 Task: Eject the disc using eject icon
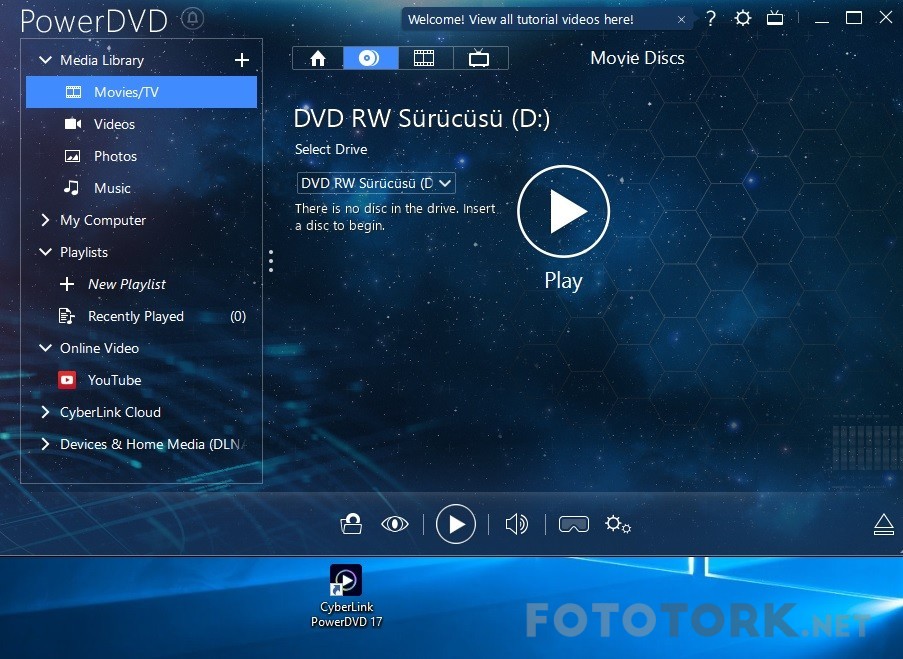[883, 524]
